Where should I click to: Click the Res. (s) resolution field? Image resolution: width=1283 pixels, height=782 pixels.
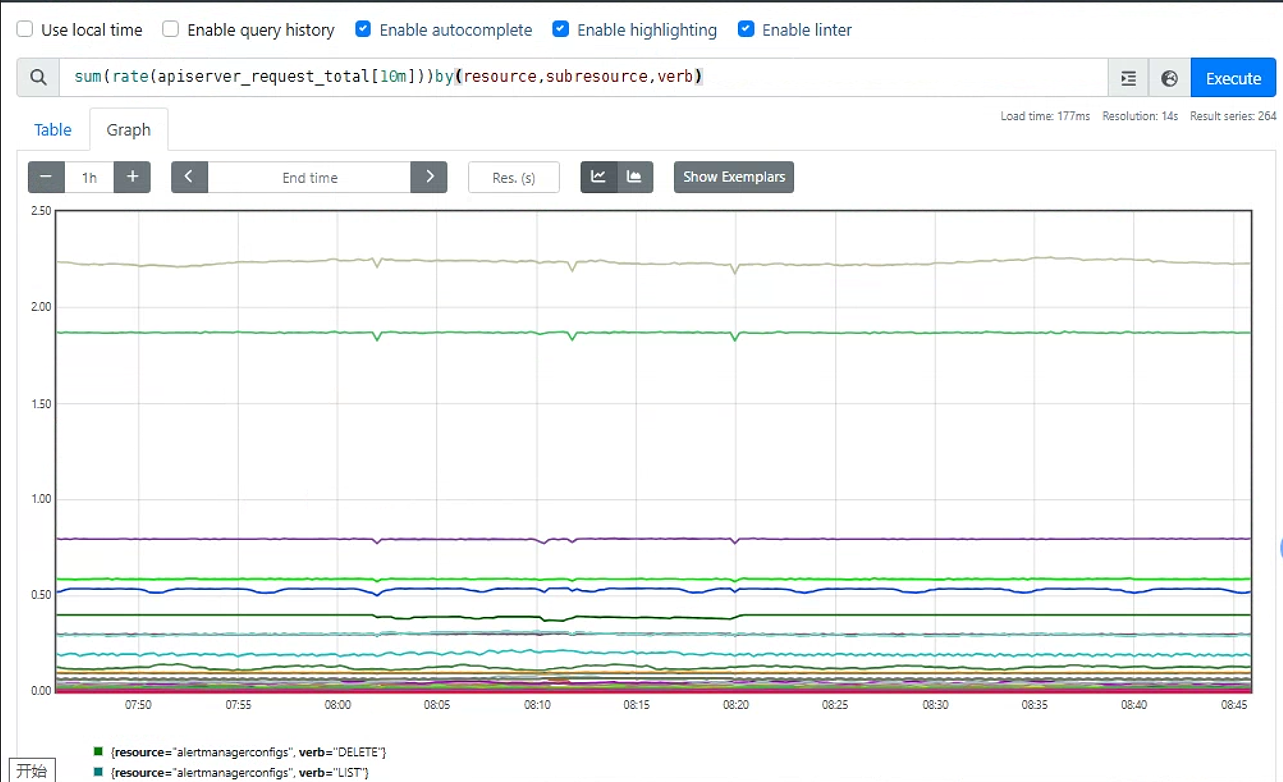514,177
